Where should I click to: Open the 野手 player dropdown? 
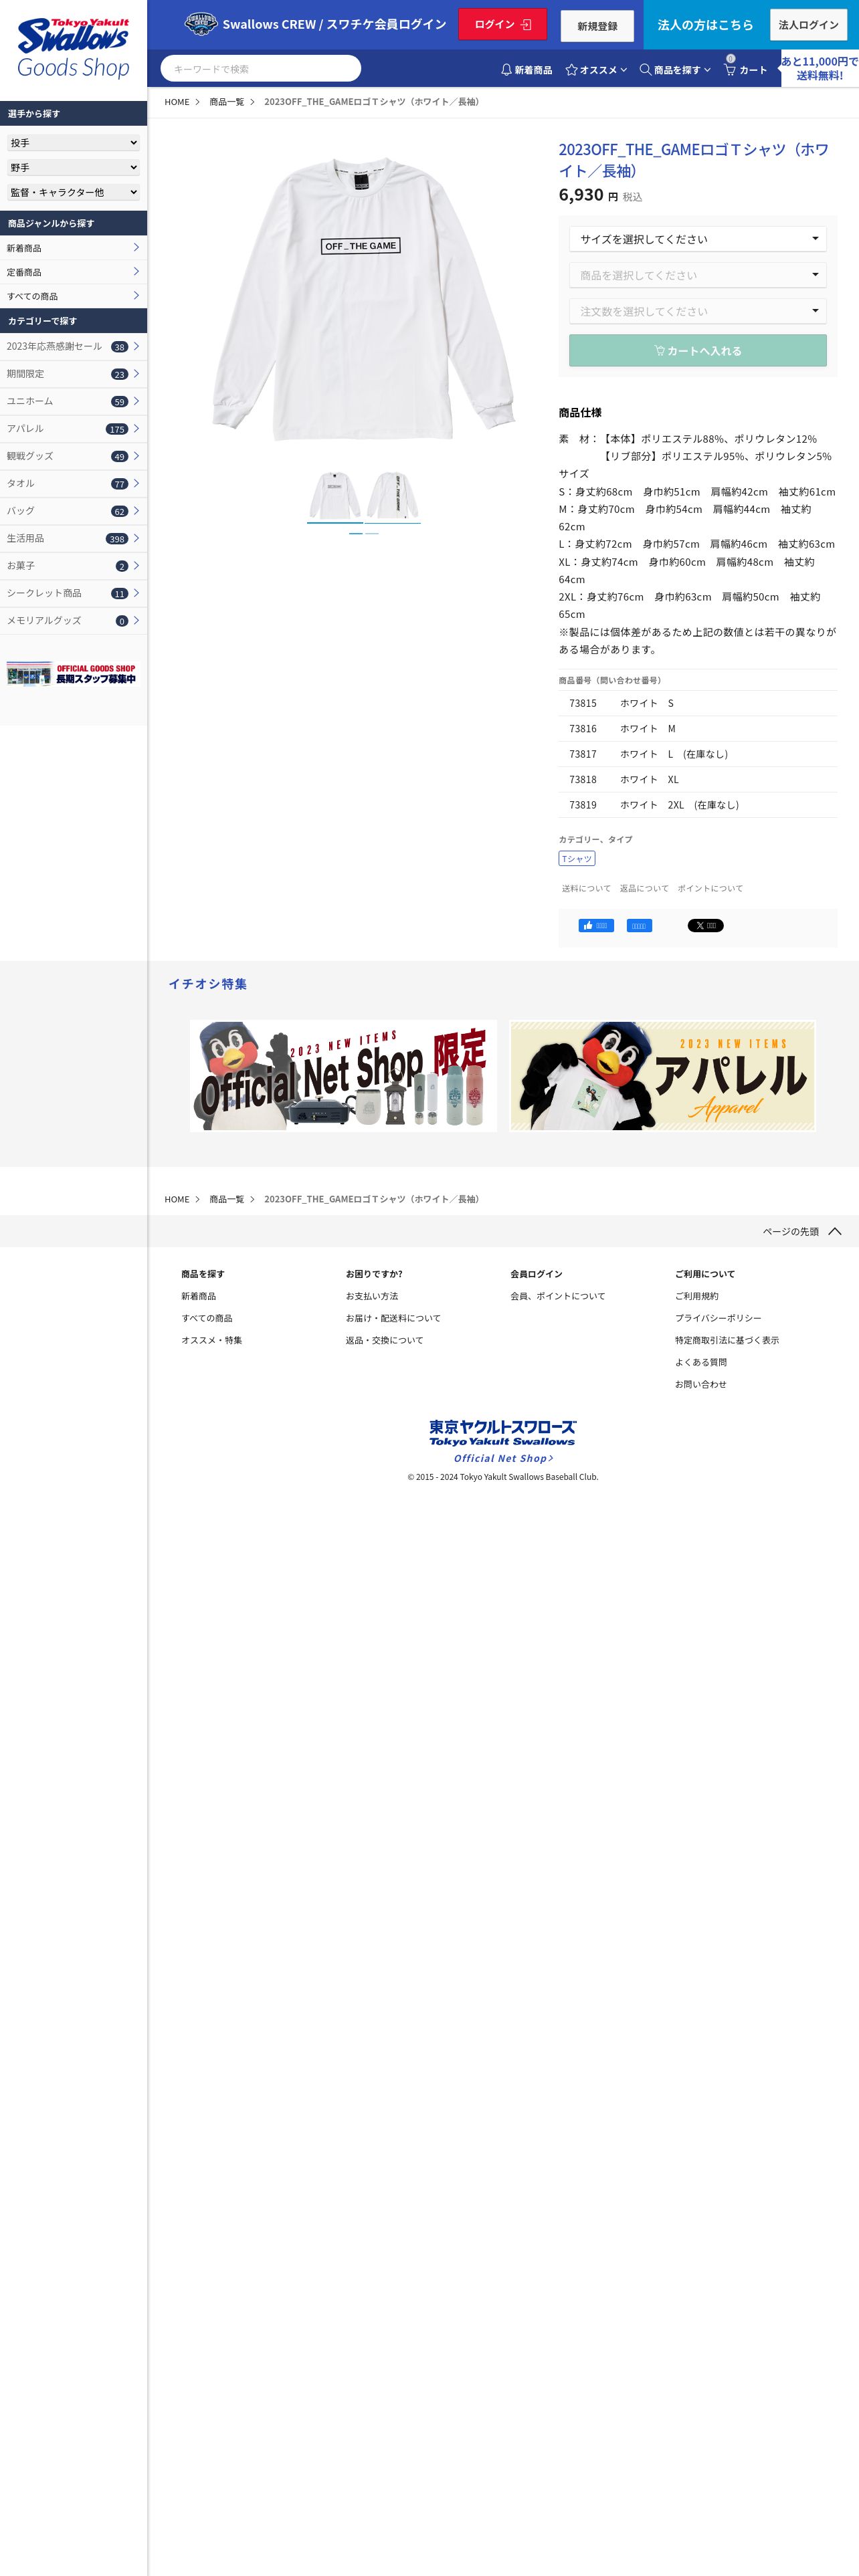tap(73, 167)
